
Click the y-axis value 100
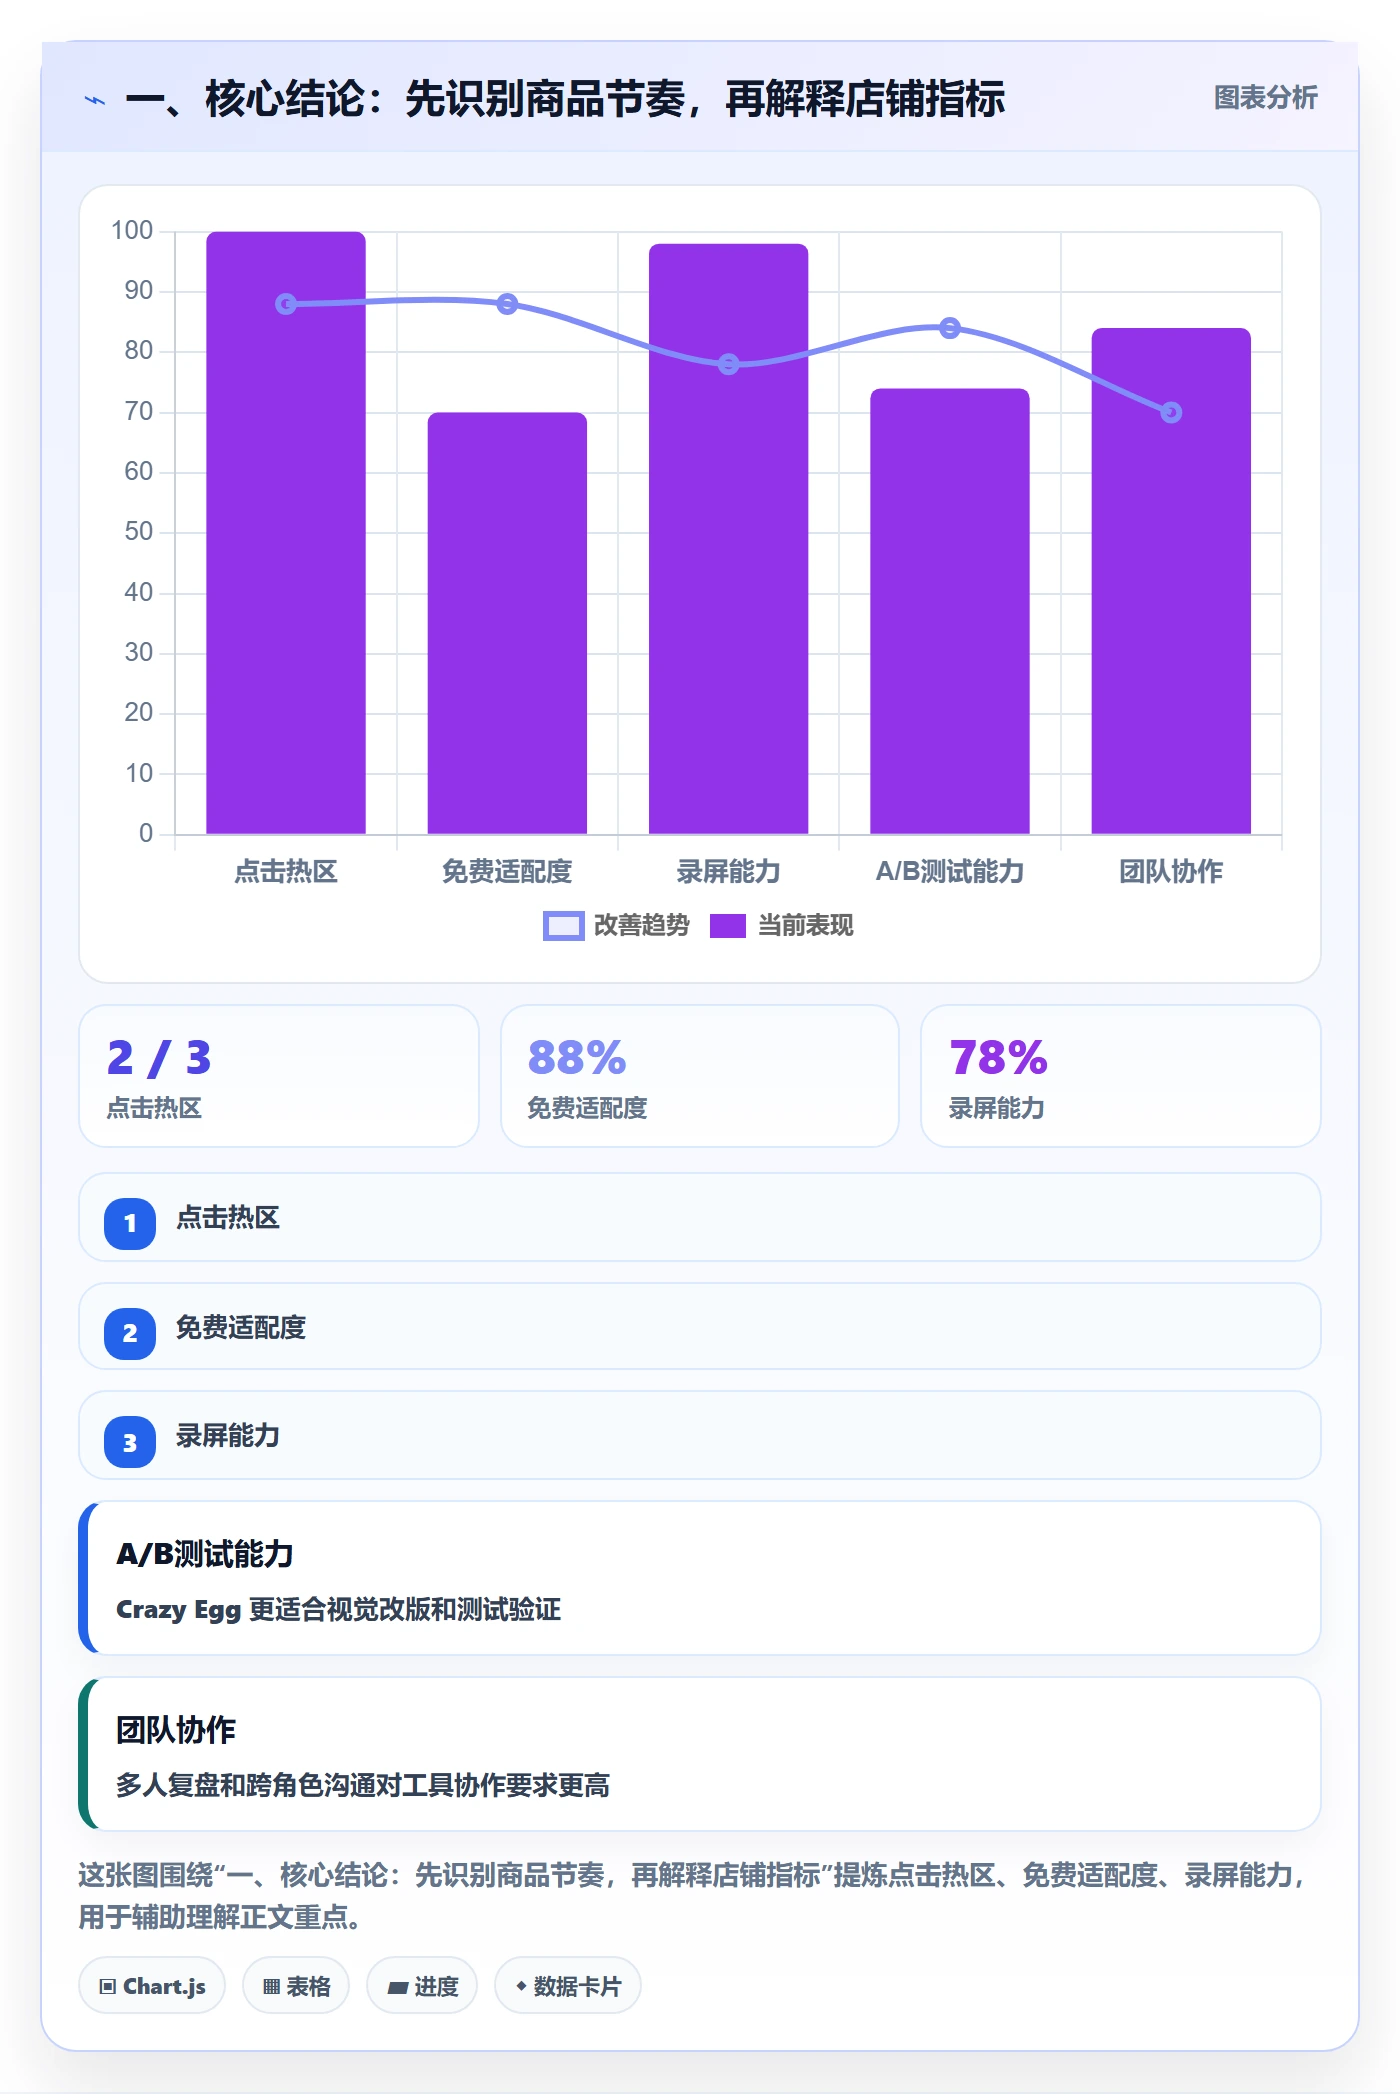[x=132, y=231]
